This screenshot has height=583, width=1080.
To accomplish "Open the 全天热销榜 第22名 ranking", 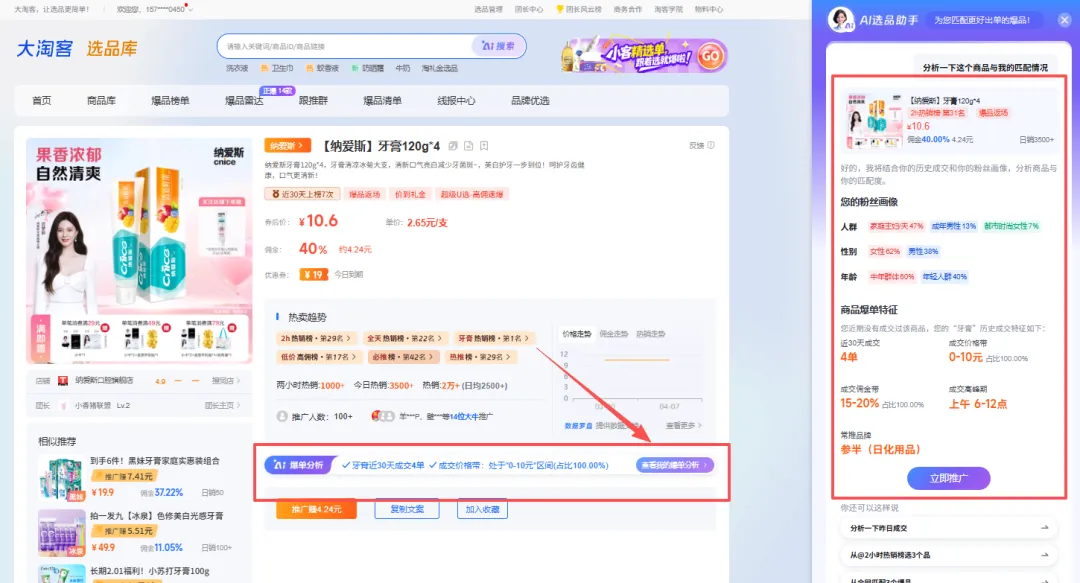I will [404, 338].
